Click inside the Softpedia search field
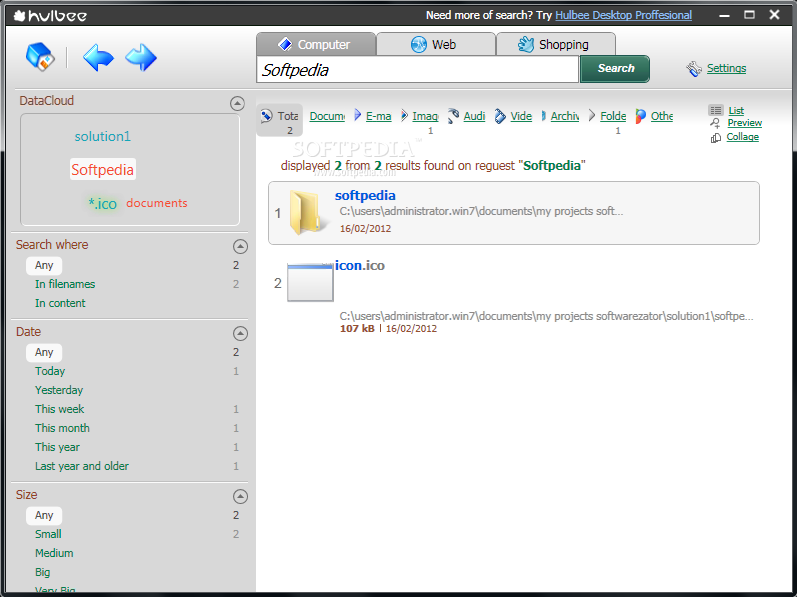Image resolution: width=797 pixels, height=597 pixels. point(417,70)
